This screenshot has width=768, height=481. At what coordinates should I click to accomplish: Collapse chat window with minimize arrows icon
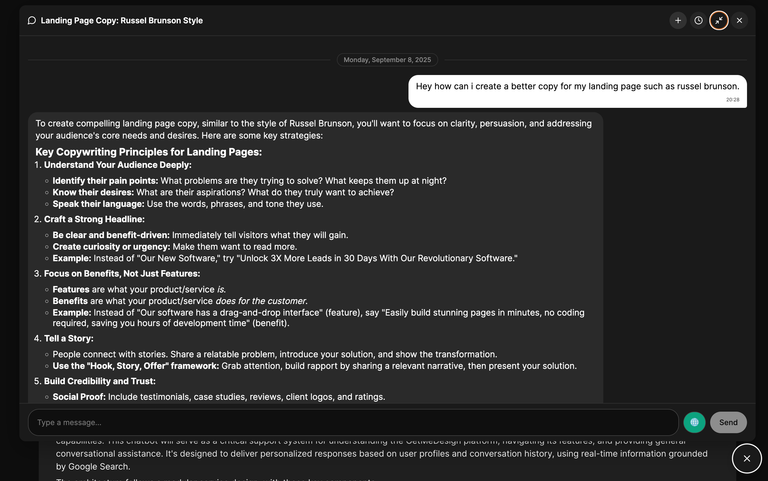pyautogui.click(x=719, y=21)
